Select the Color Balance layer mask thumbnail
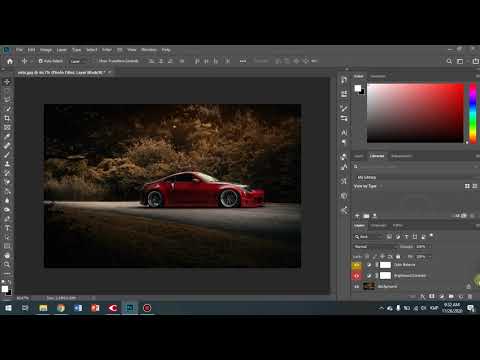The image size is (480, 360). click(x=385, y=265)
